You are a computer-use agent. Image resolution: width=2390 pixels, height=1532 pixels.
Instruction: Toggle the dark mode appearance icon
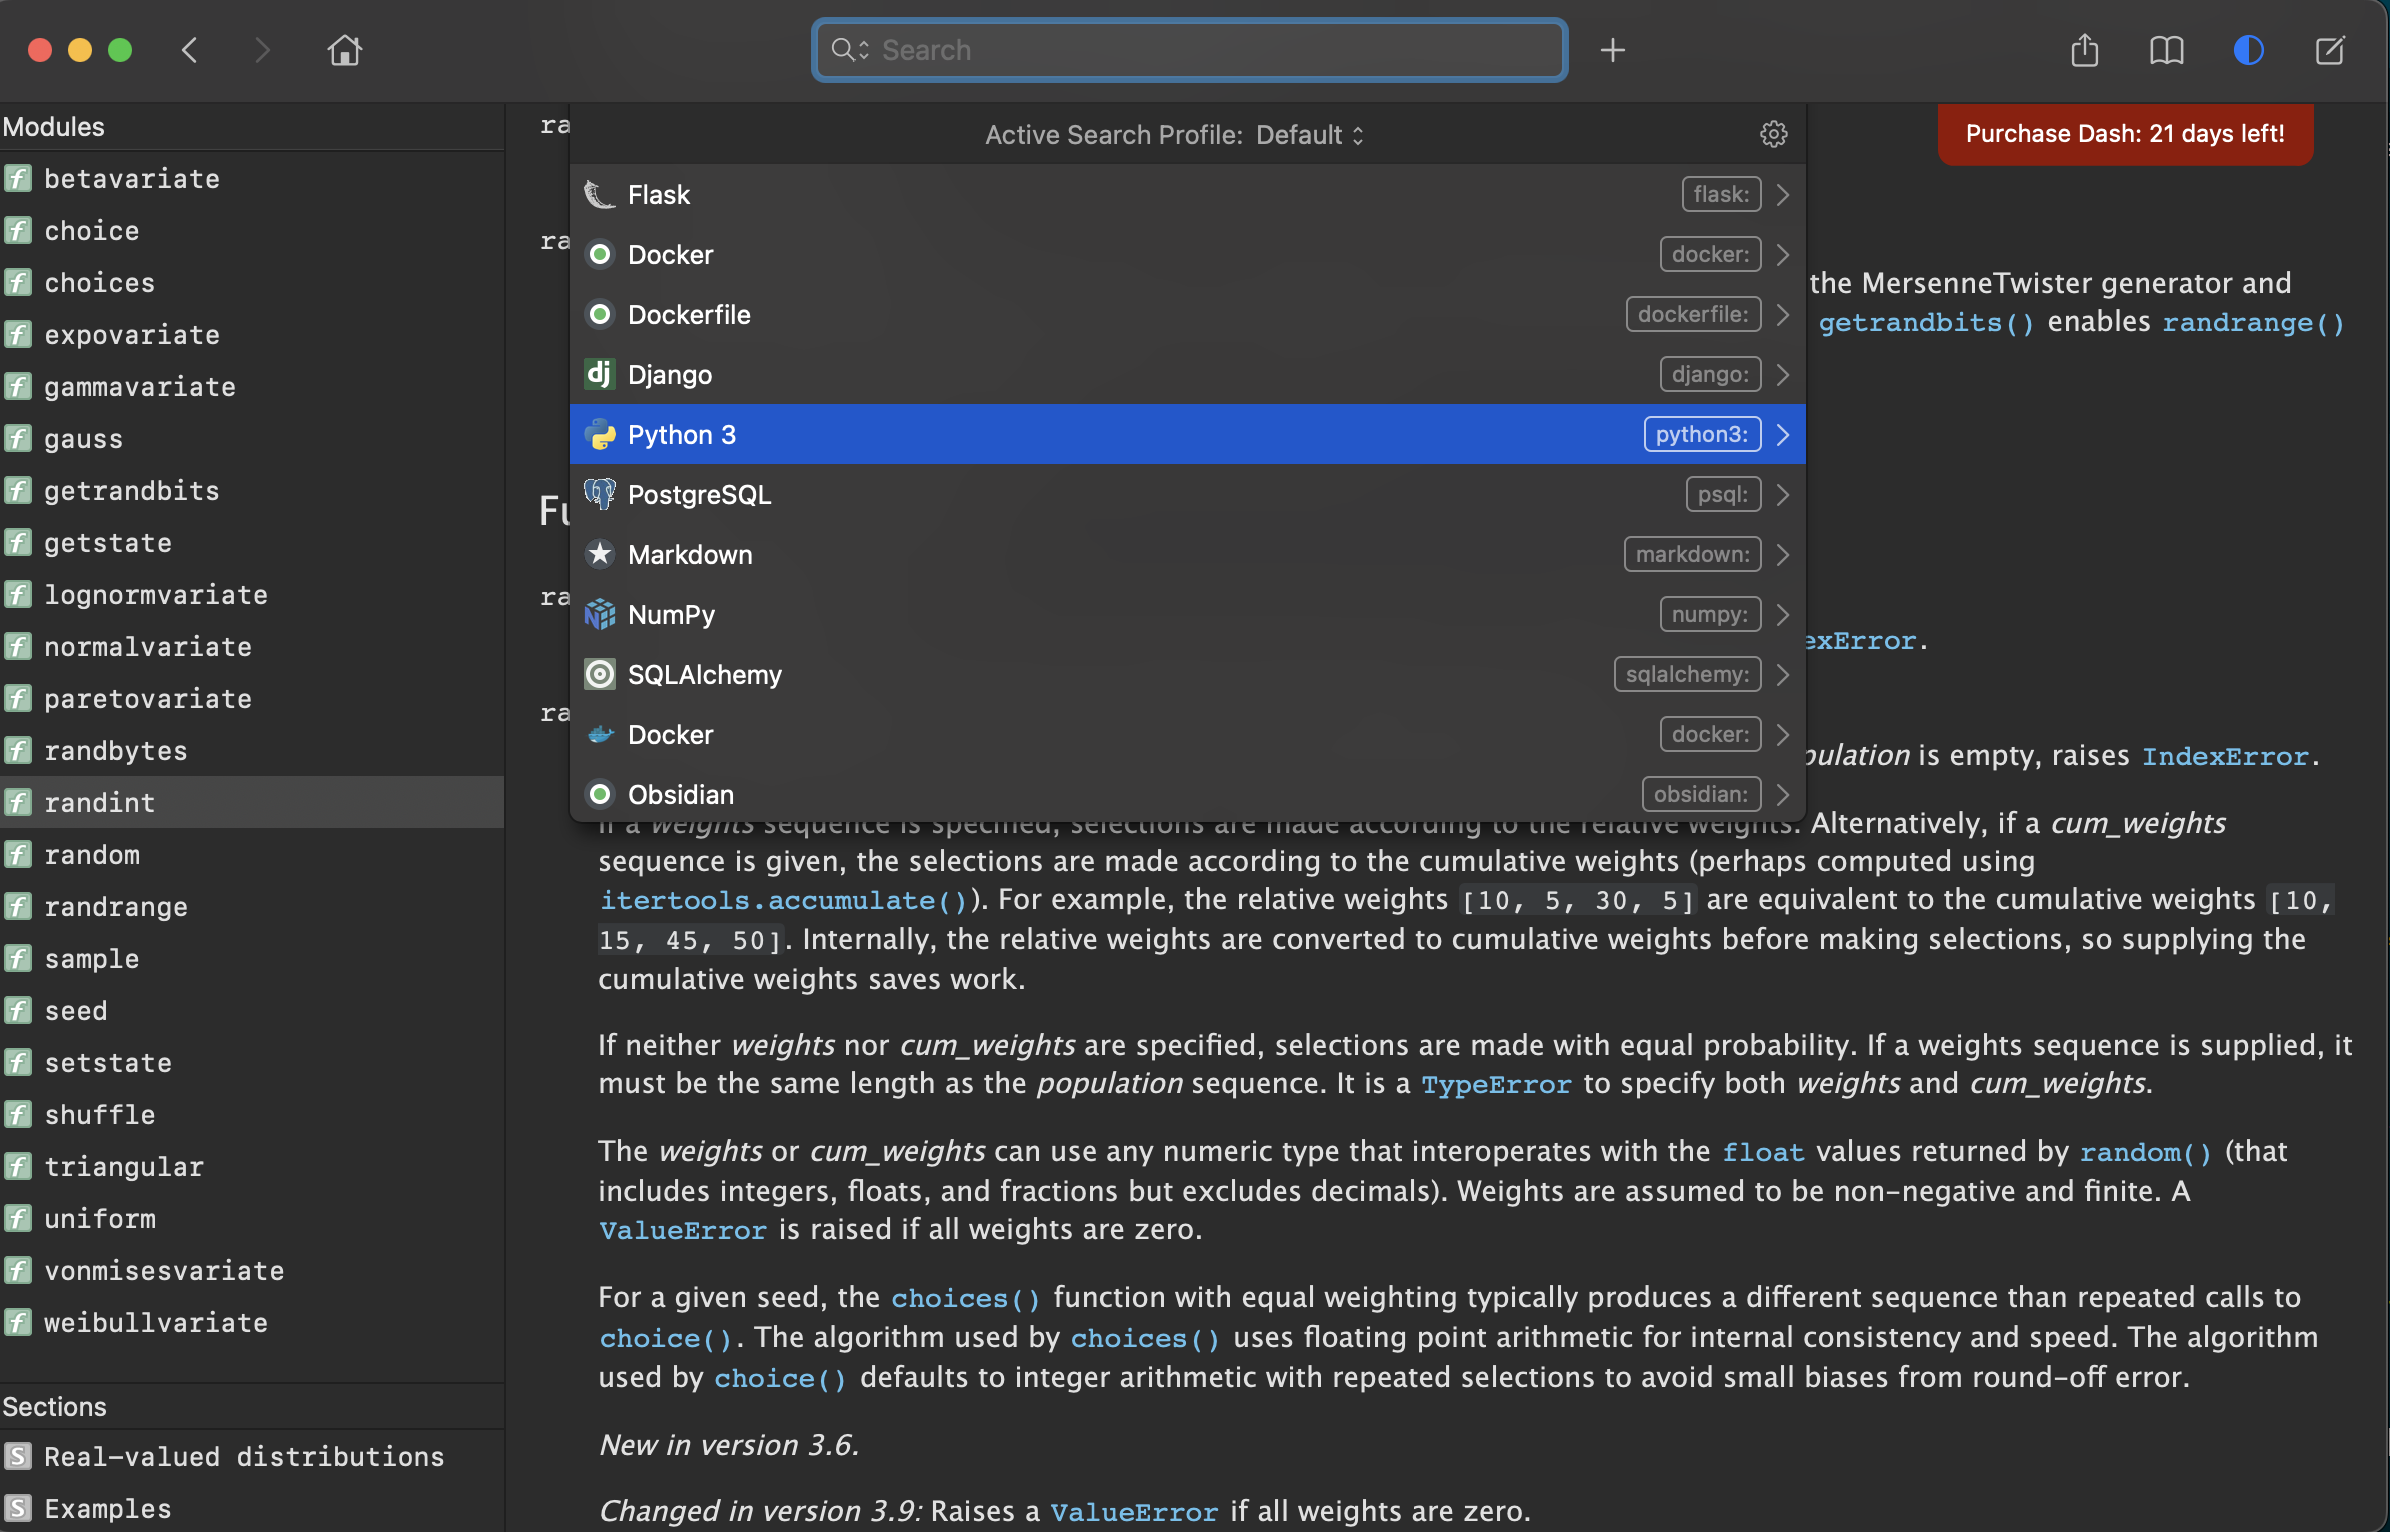coord(2248,50)
